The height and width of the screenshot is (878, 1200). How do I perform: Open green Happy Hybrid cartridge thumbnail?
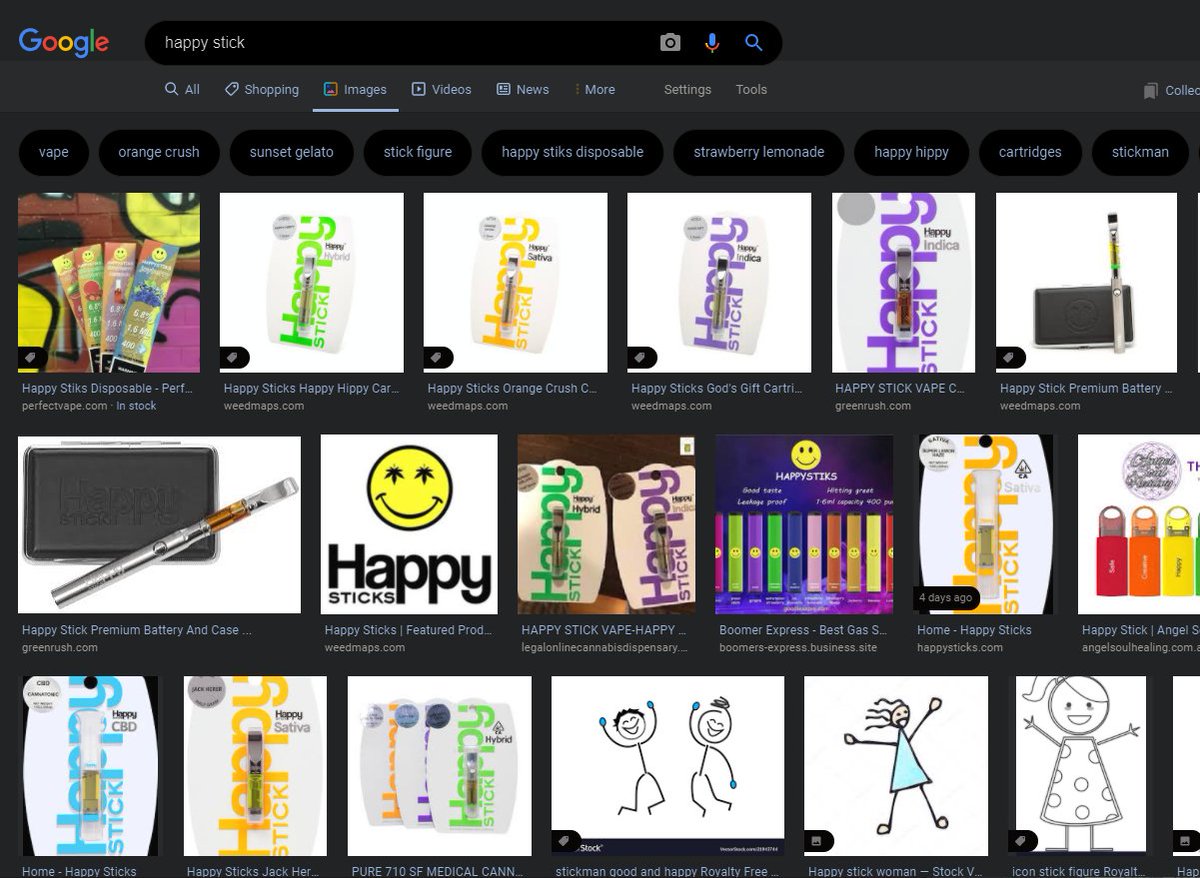tap(312, 283)
